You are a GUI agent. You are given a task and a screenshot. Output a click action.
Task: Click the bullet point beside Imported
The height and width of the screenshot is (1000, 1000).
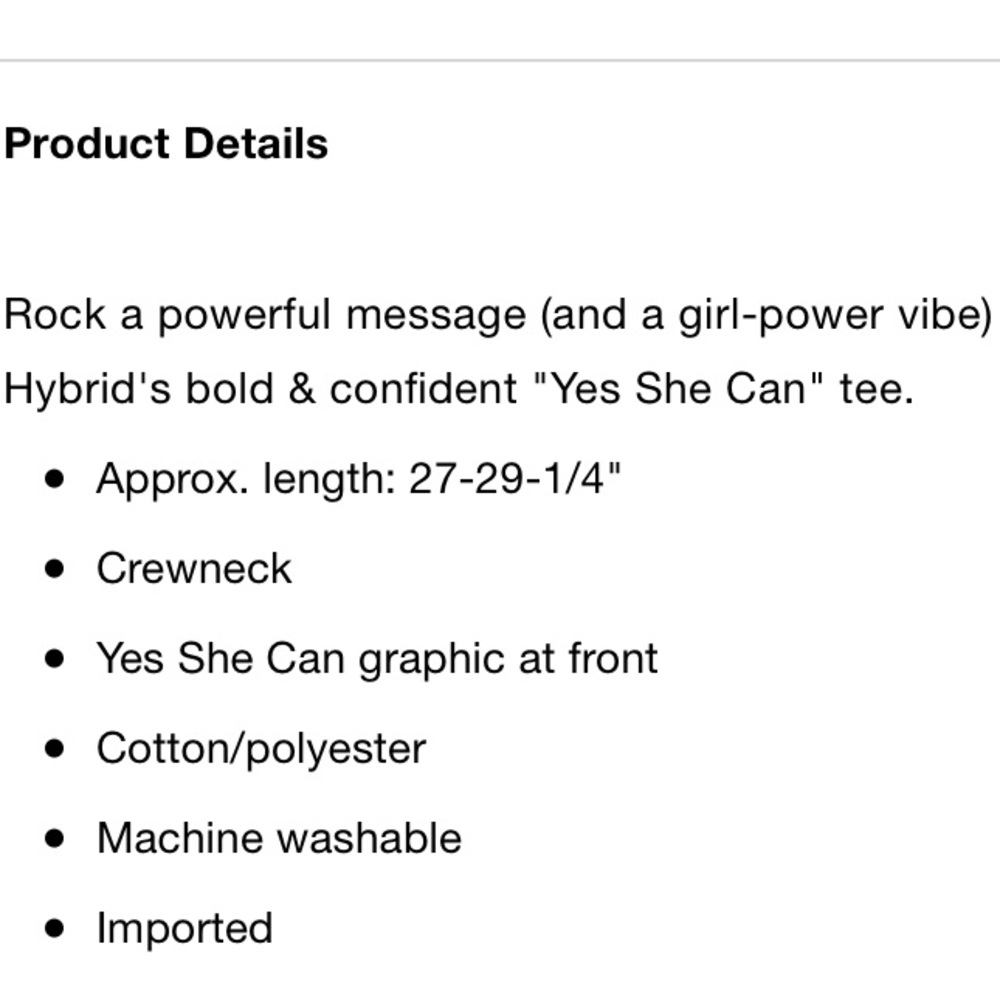(55, 928)
